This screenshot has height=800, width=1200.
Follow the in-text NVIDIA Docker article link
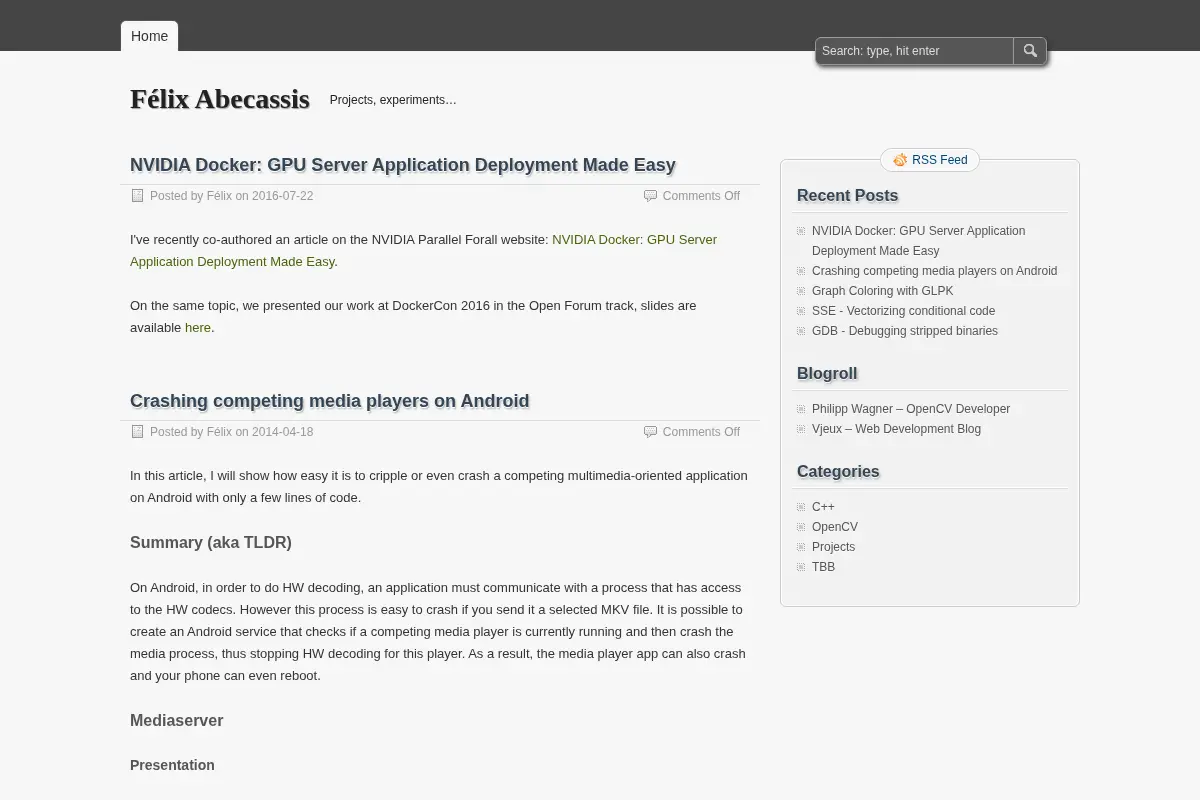(423, 251)
